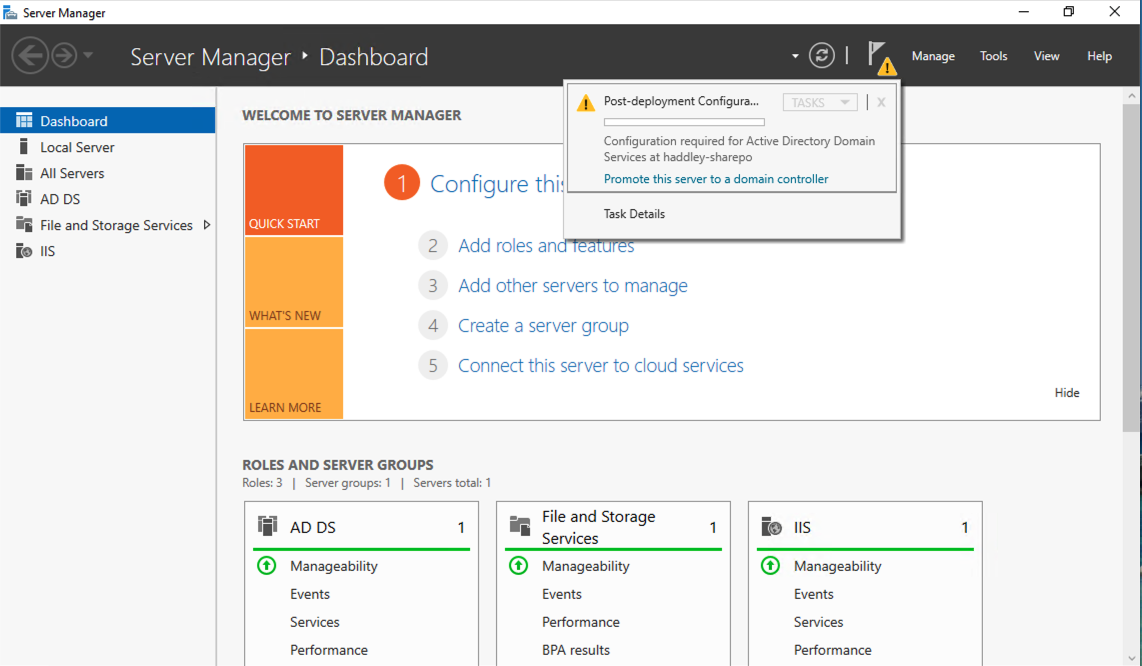Click File and Storage Services sidebar icon

click(x=24, y=224)
